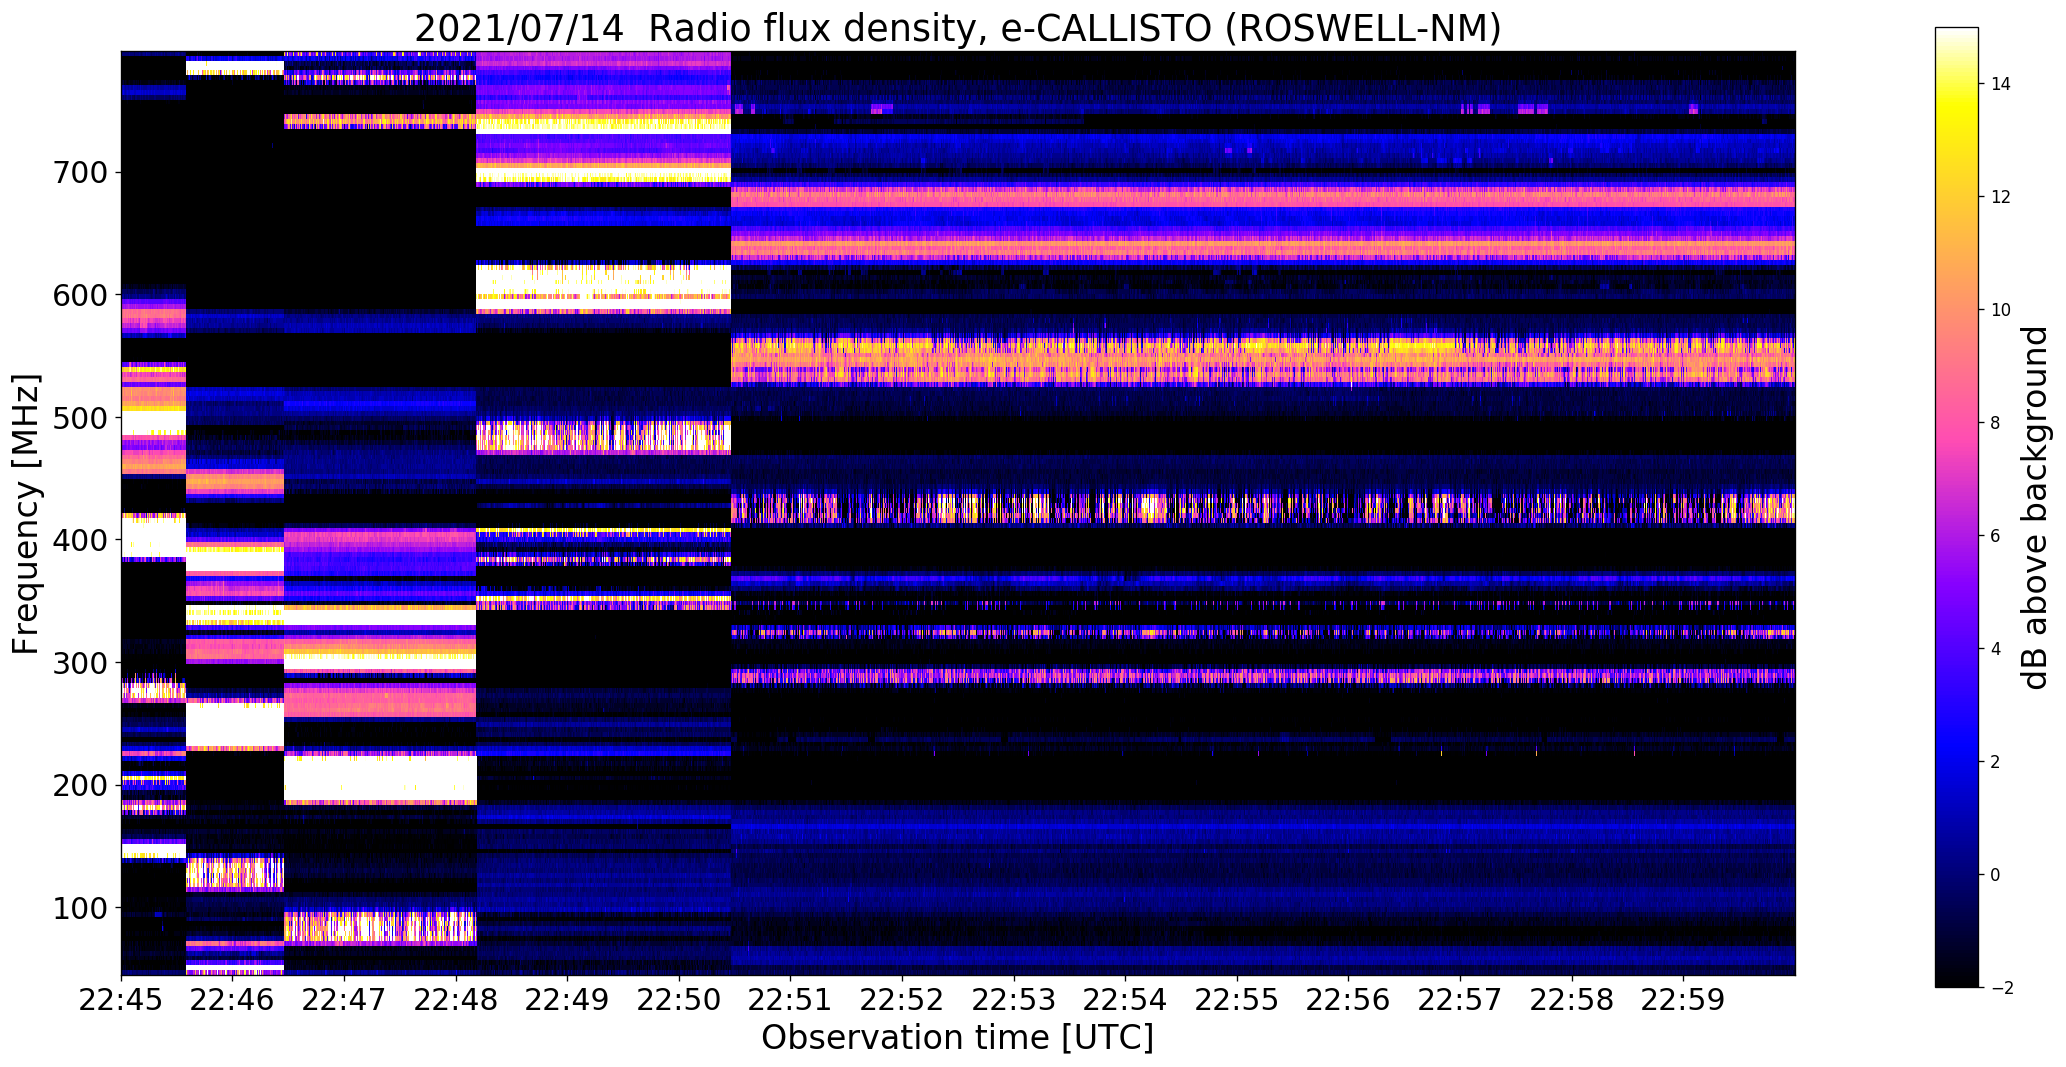2066x1067 pixels.
Task: Click the colorbar tick label 6
Action: click(1996, 536)
